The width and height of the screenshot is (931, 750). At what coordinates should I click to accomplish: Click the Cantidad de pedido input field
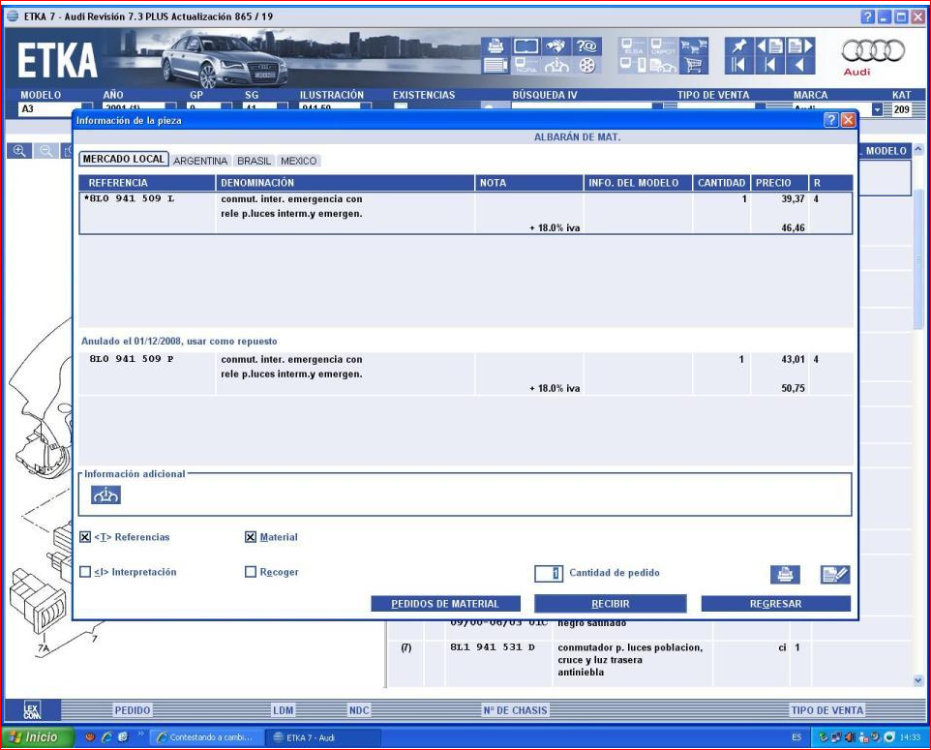(549, 574)
